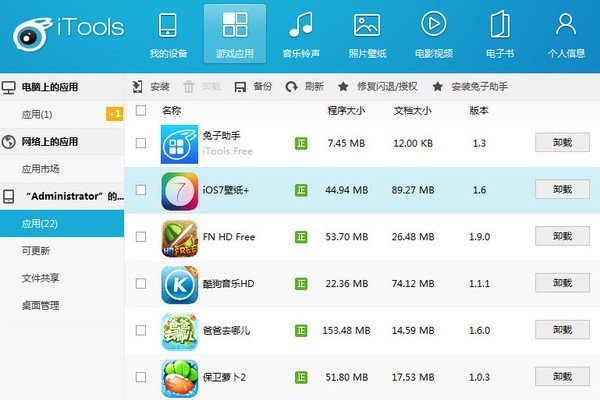600x400 pixels.
Task: Uninstall 爸爸去哪儿 with its 卸载 button
Action: [562, 329]
